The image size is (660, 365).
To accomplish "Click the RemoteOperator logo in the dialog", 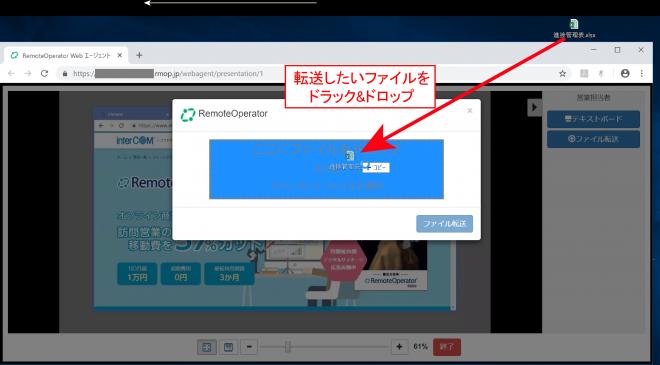I will click(x=224, y=114).
